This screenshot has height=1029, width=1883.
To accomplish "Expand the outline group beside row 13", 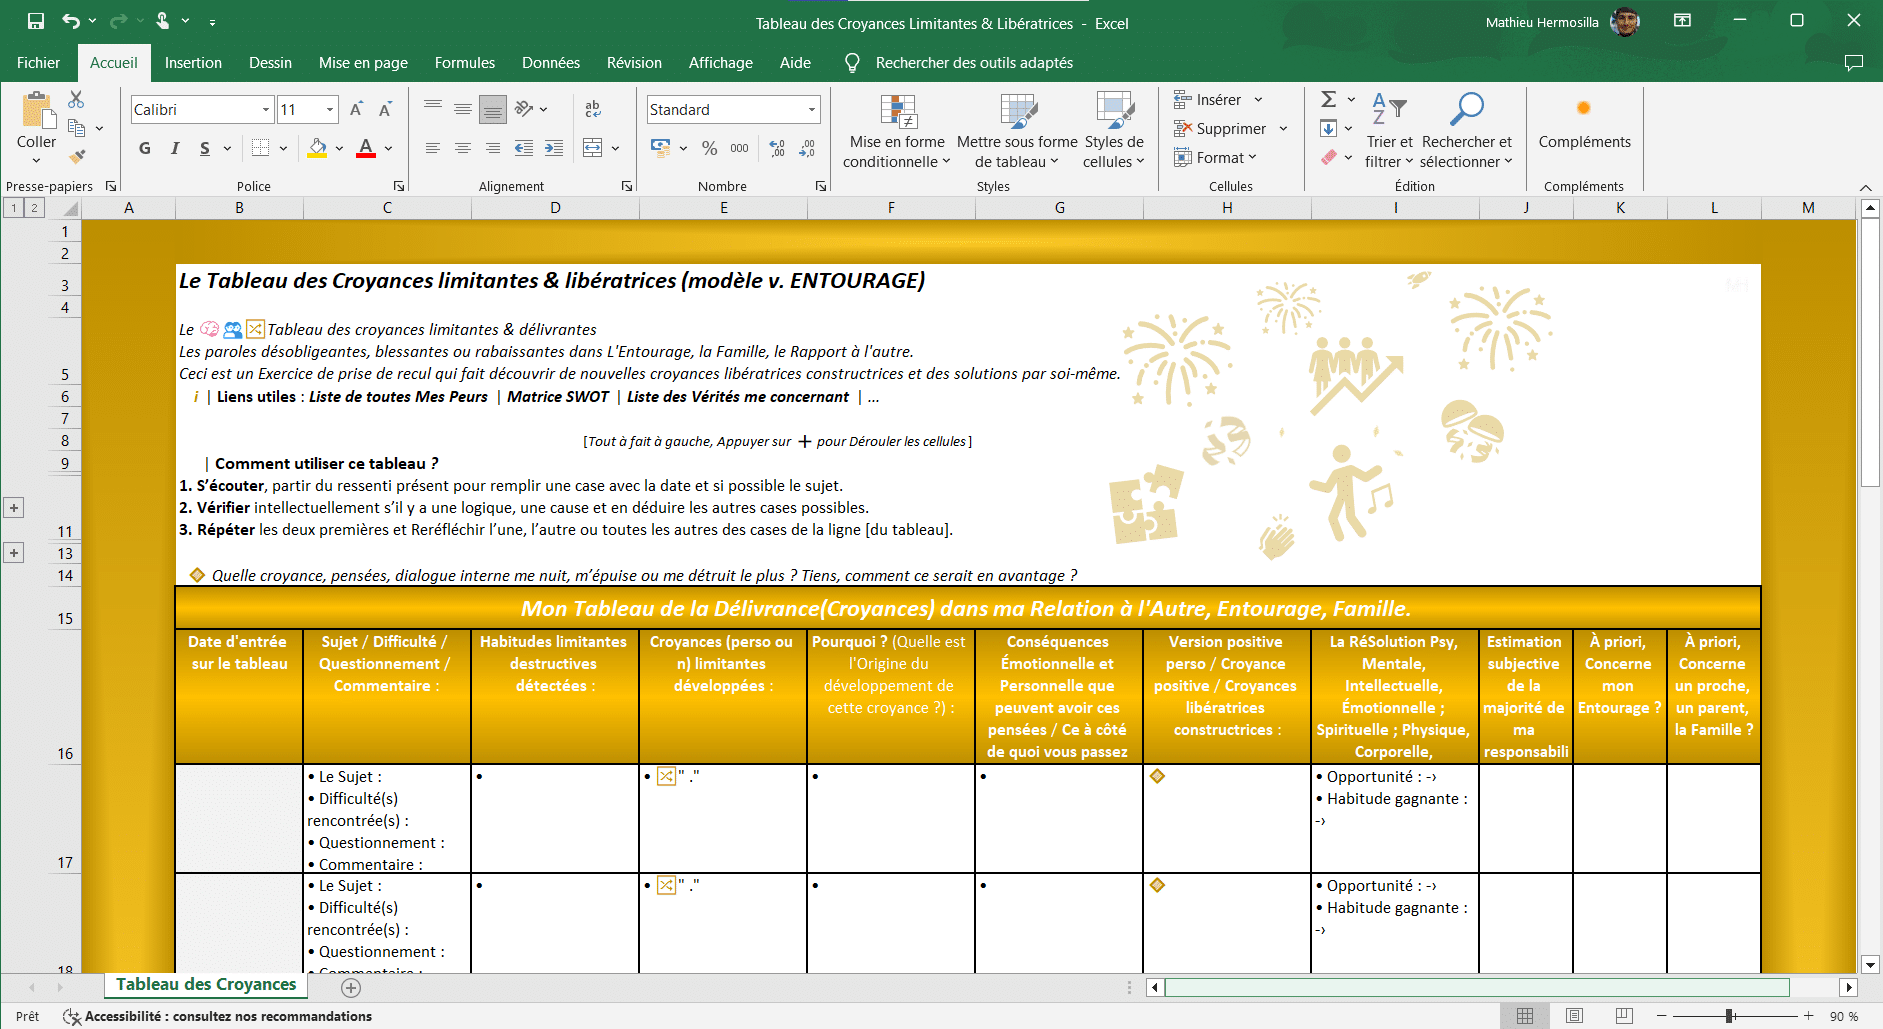I will click(14, 553).
